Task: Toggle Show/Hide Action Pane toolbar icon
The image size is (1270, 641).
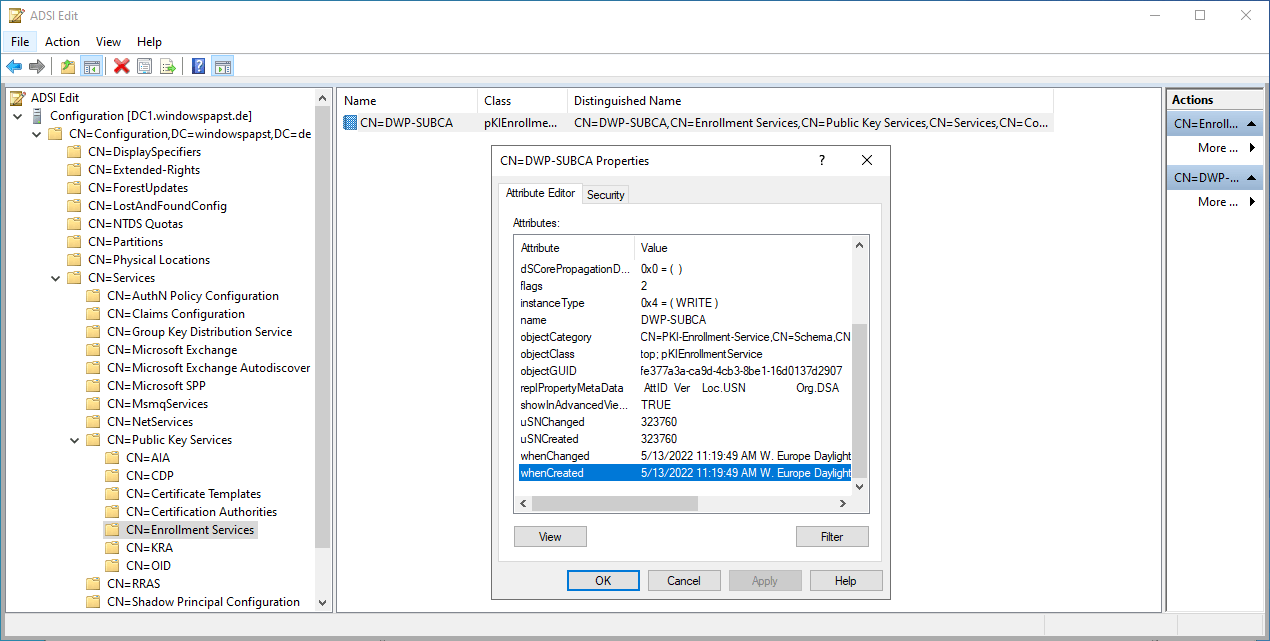Action: coord(223,67)
